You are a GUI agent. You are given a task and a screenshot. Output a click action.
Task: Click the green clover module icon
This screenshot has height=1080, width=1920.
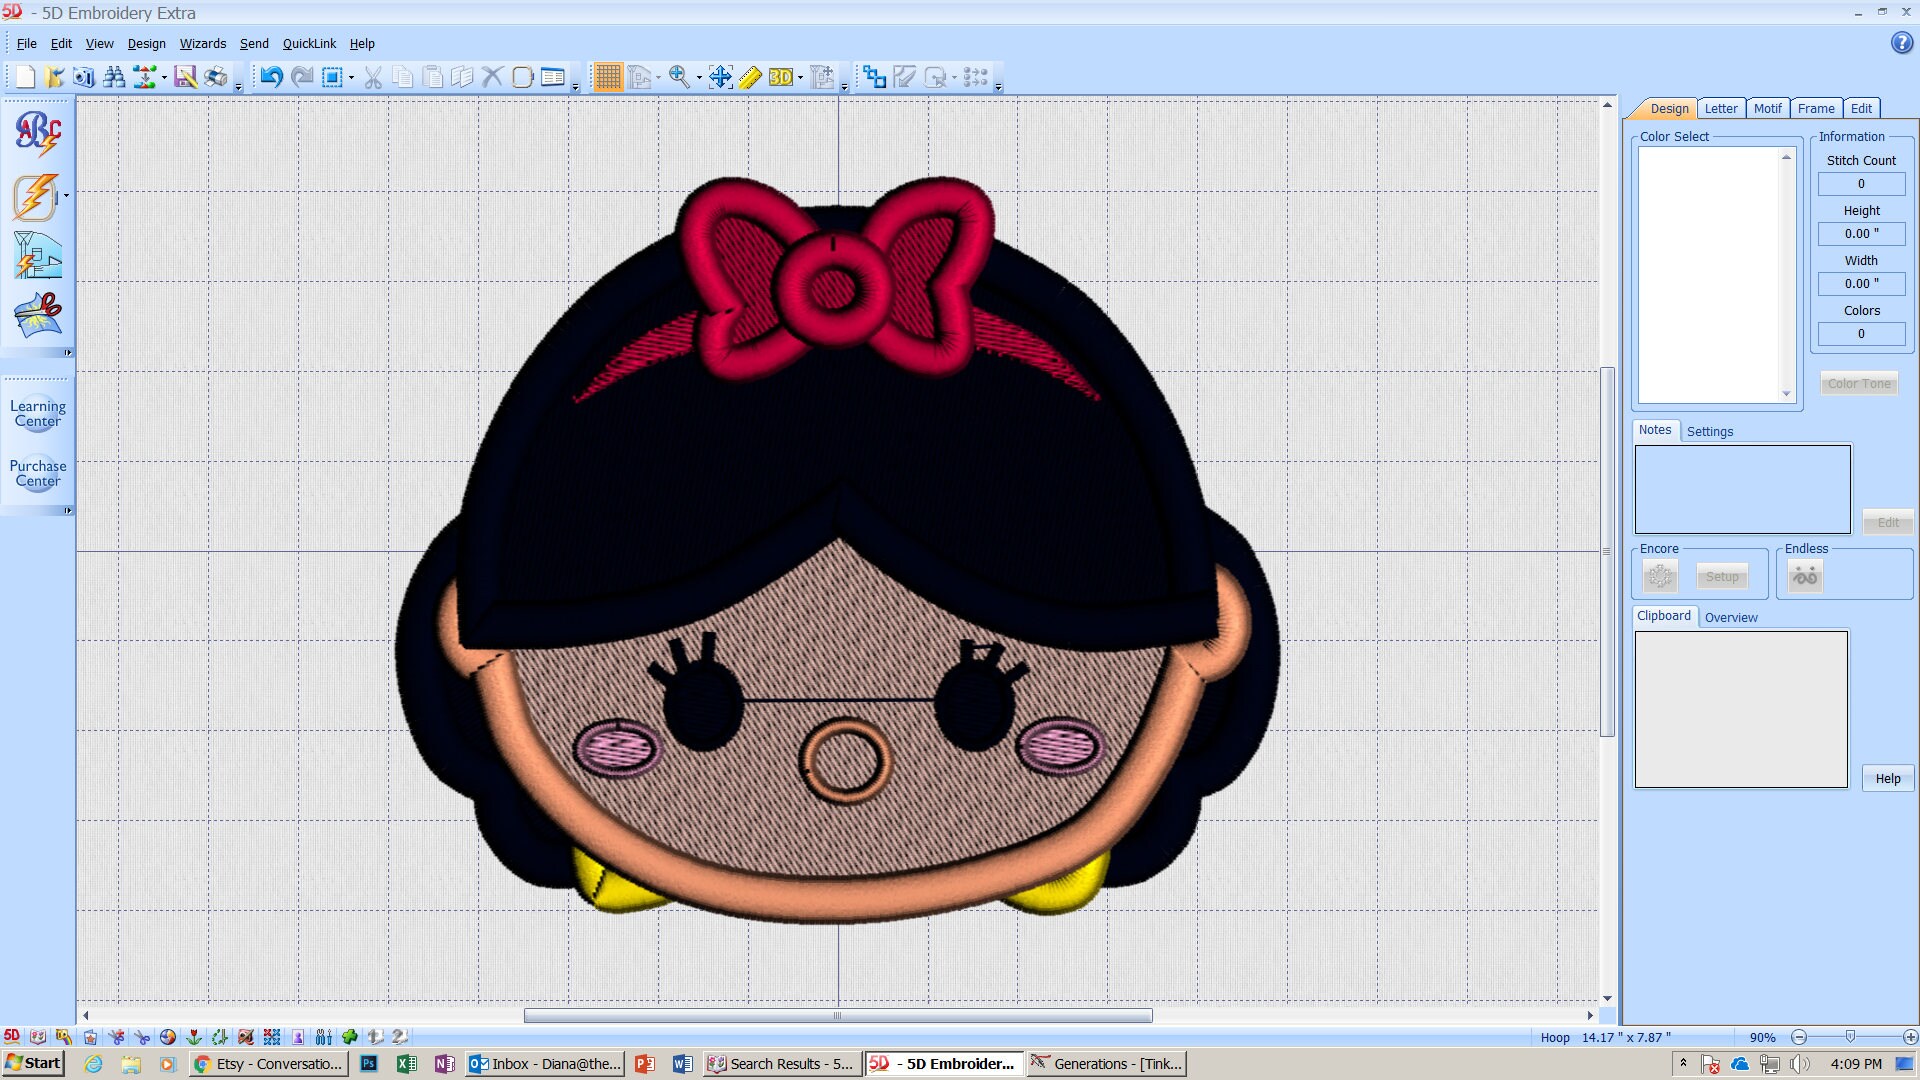coord(349,1037)
